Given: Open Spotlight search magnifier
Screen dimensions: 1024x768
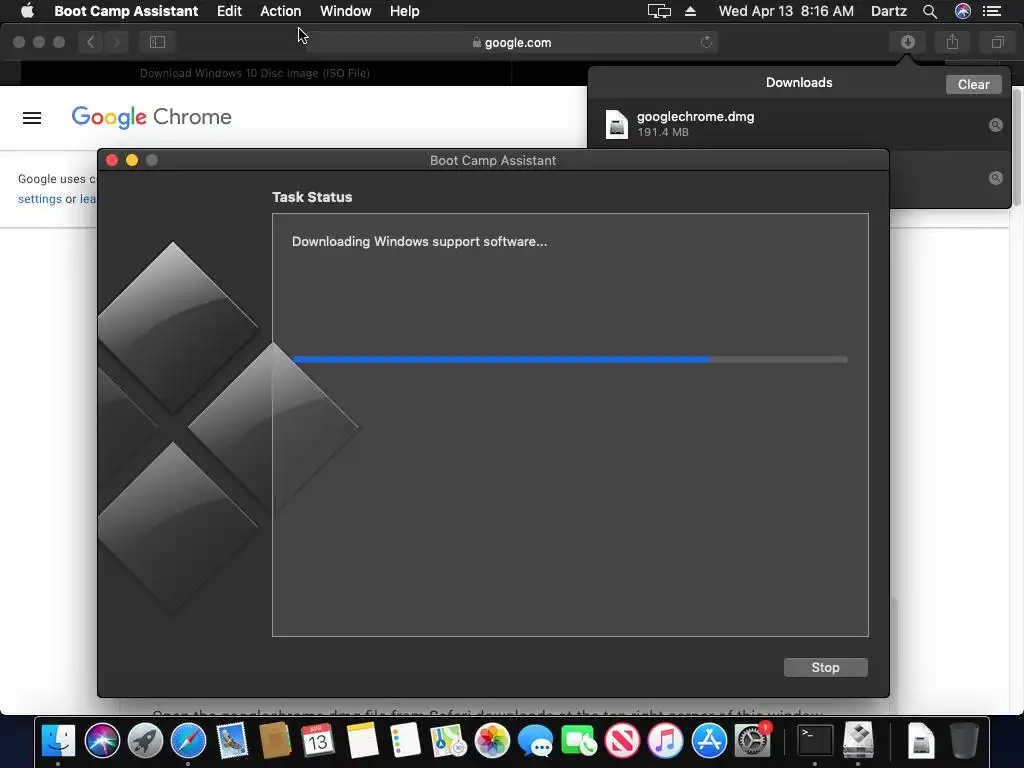Looking at the screenshot, I should 930,11.
